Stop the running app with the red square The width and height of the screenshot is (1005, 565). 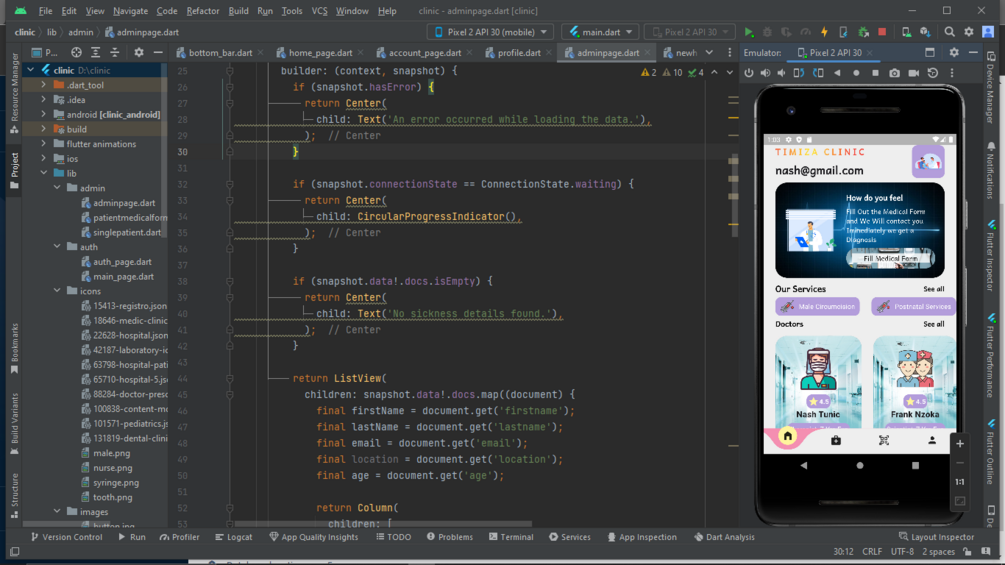(882, 32)
